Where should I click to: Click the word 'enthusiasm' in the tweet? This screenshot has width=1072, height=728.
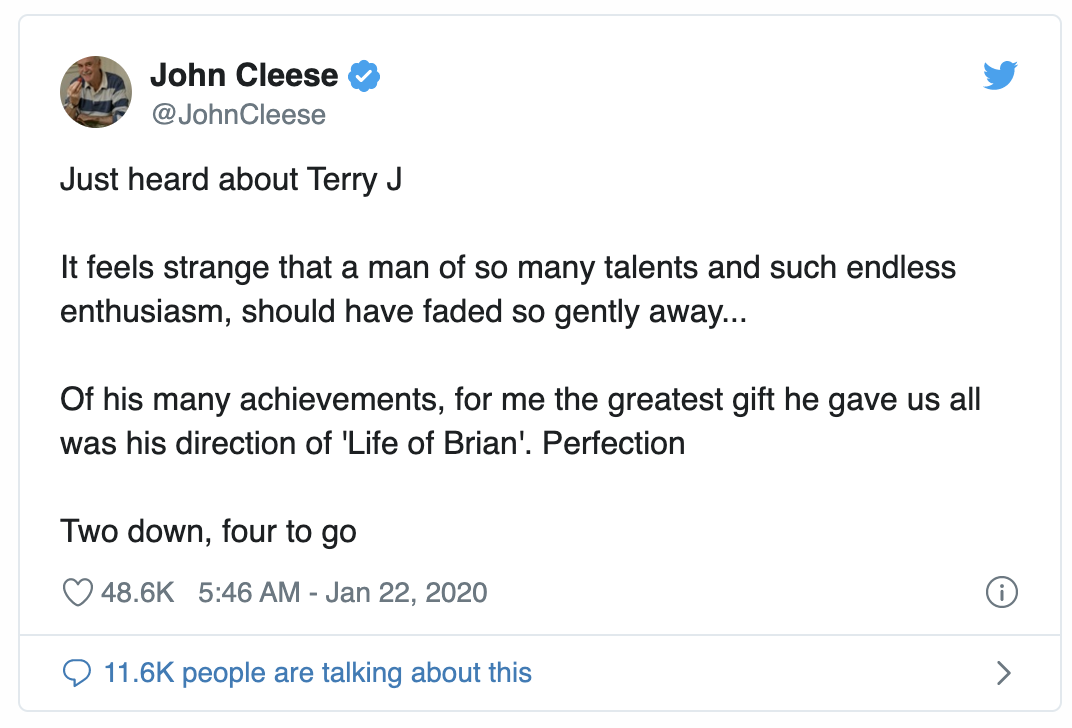(x=145, y=311)
